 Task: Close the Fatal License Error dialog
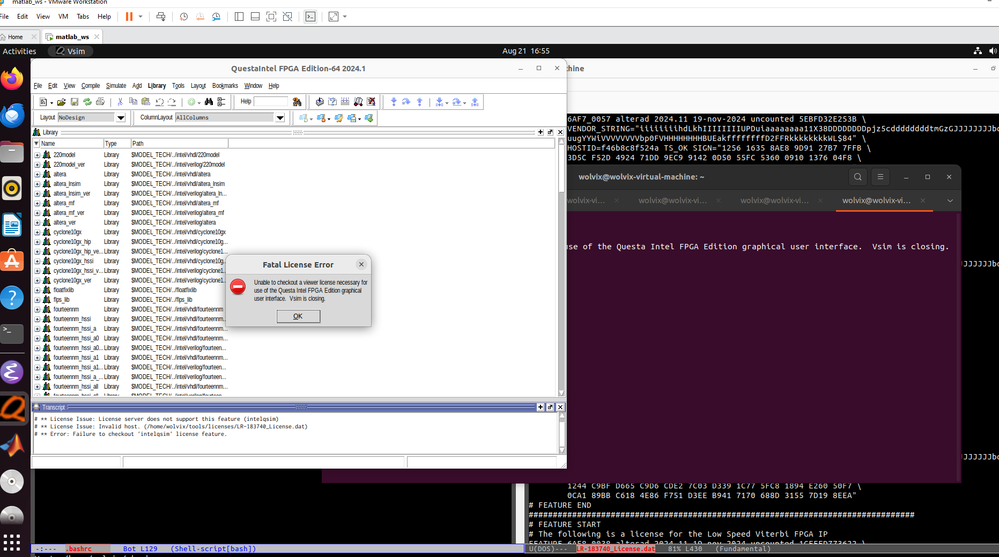(361, 265)
